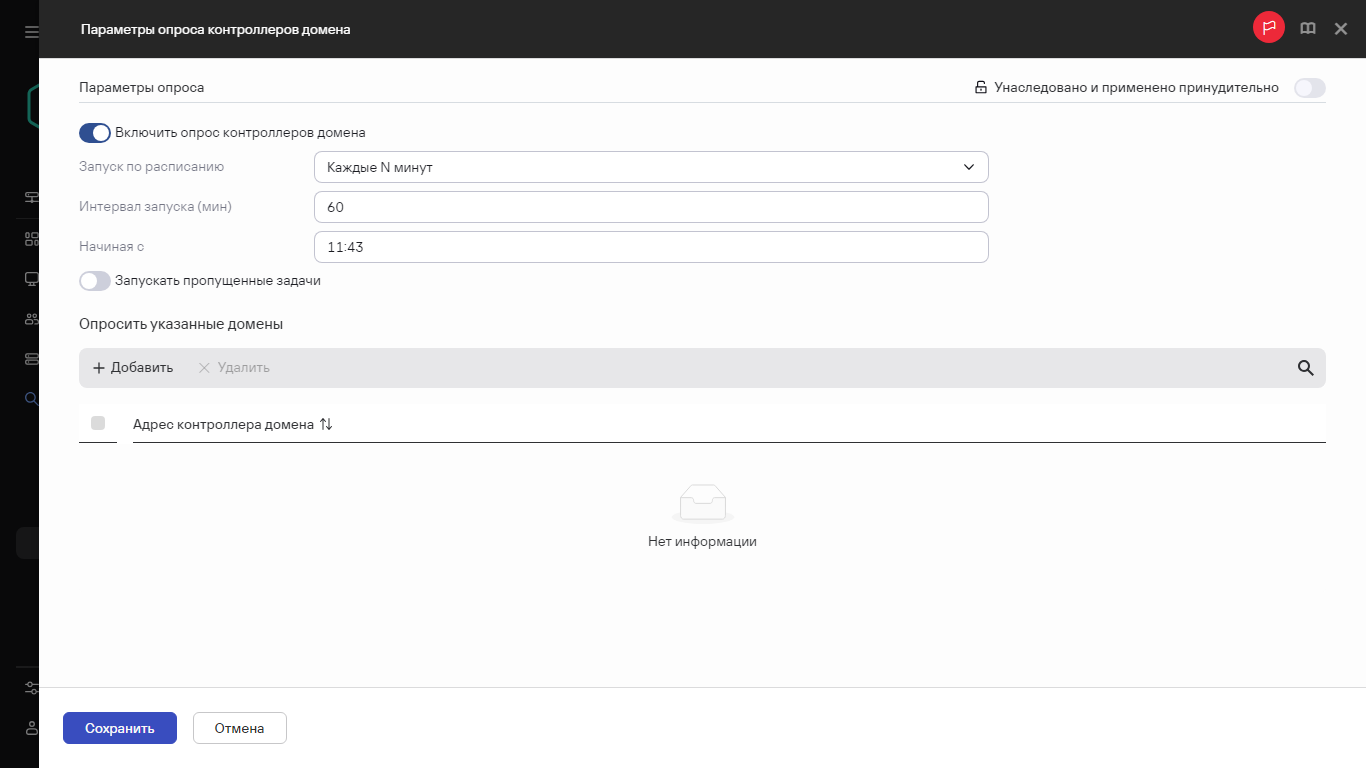Enable the Запускать пропущенные задачи toggle

(x=95, y=281)
